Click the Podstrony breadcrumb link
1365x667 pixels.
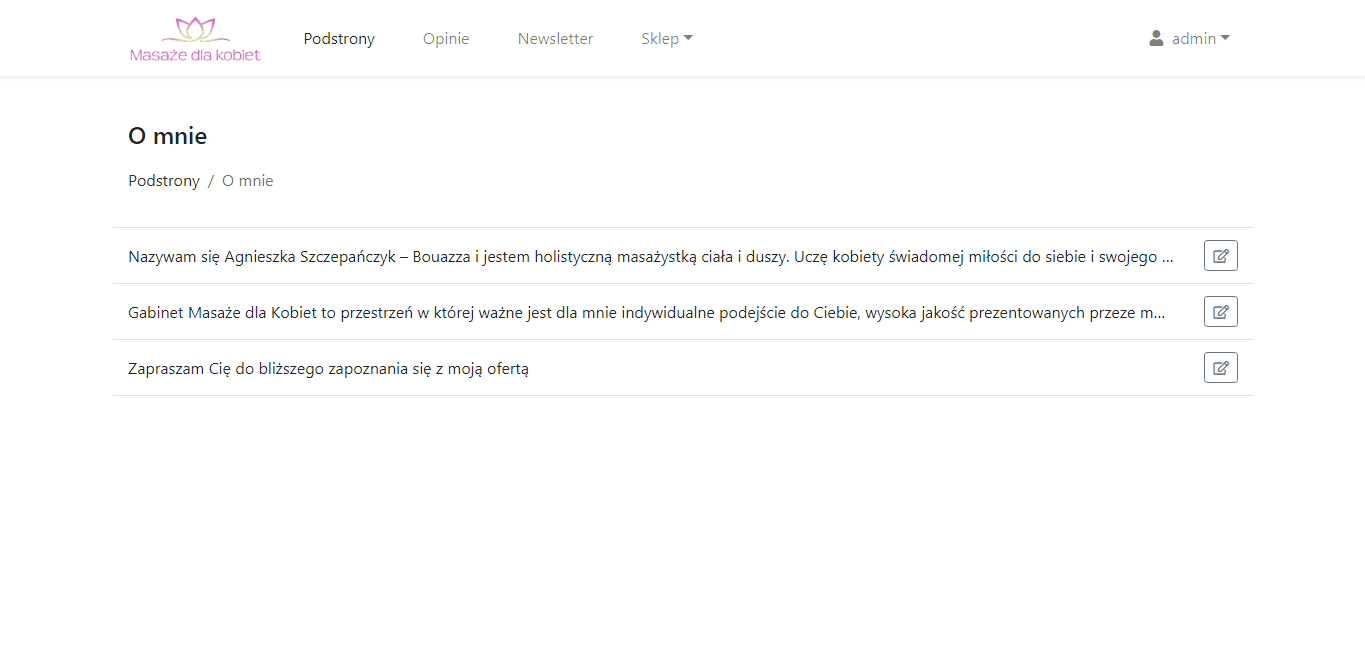click(163, 180)
